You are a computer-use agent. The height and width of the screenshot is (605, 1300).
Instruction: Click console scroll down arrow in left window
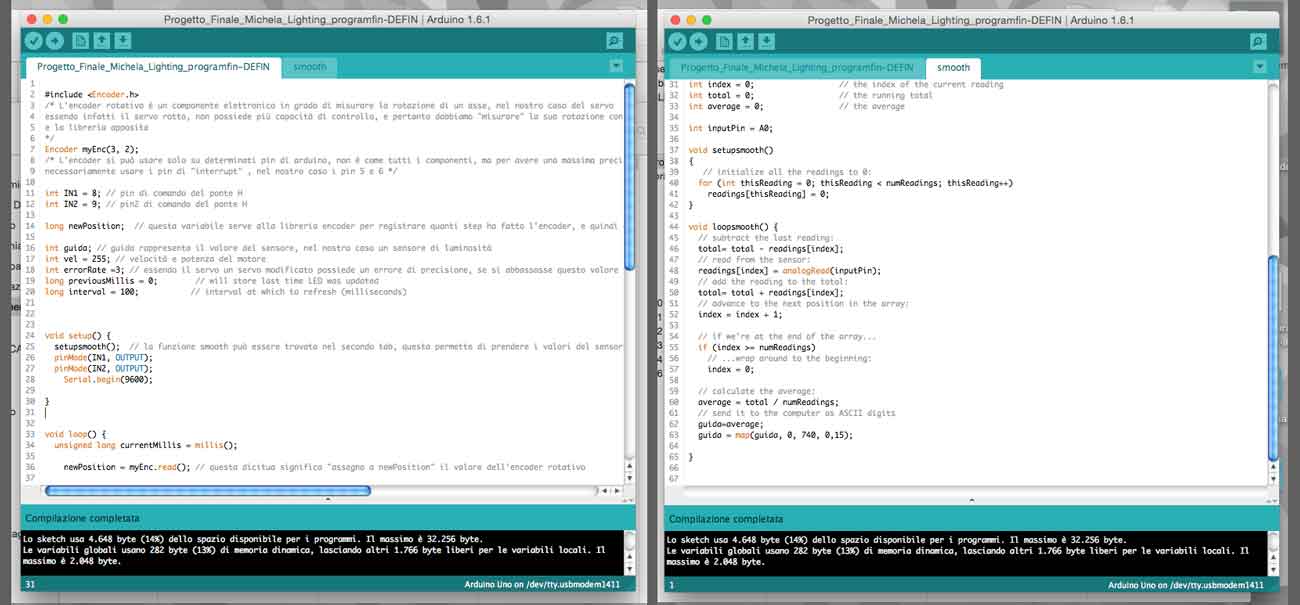tap(629, 570)
